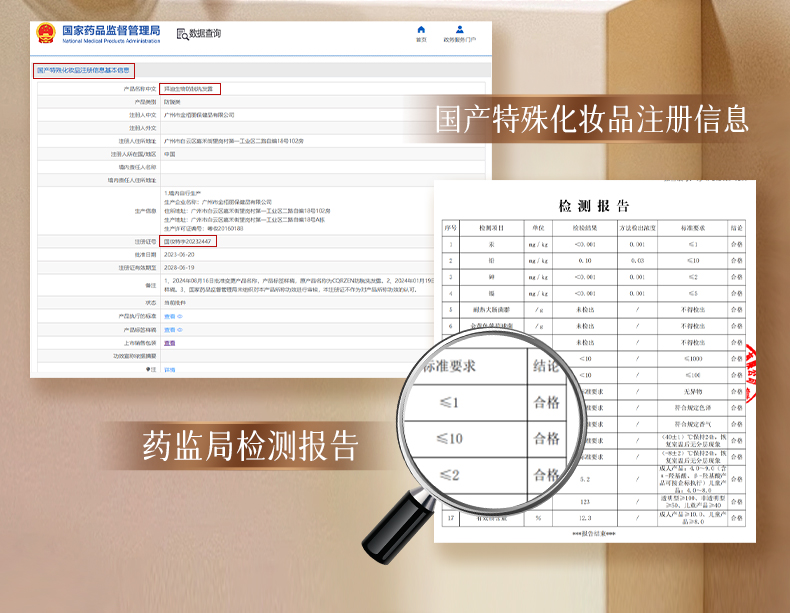Click the ≤1000 standard requirement cell
This screenshot has height=613, width=790.
(x=693, y=359)
